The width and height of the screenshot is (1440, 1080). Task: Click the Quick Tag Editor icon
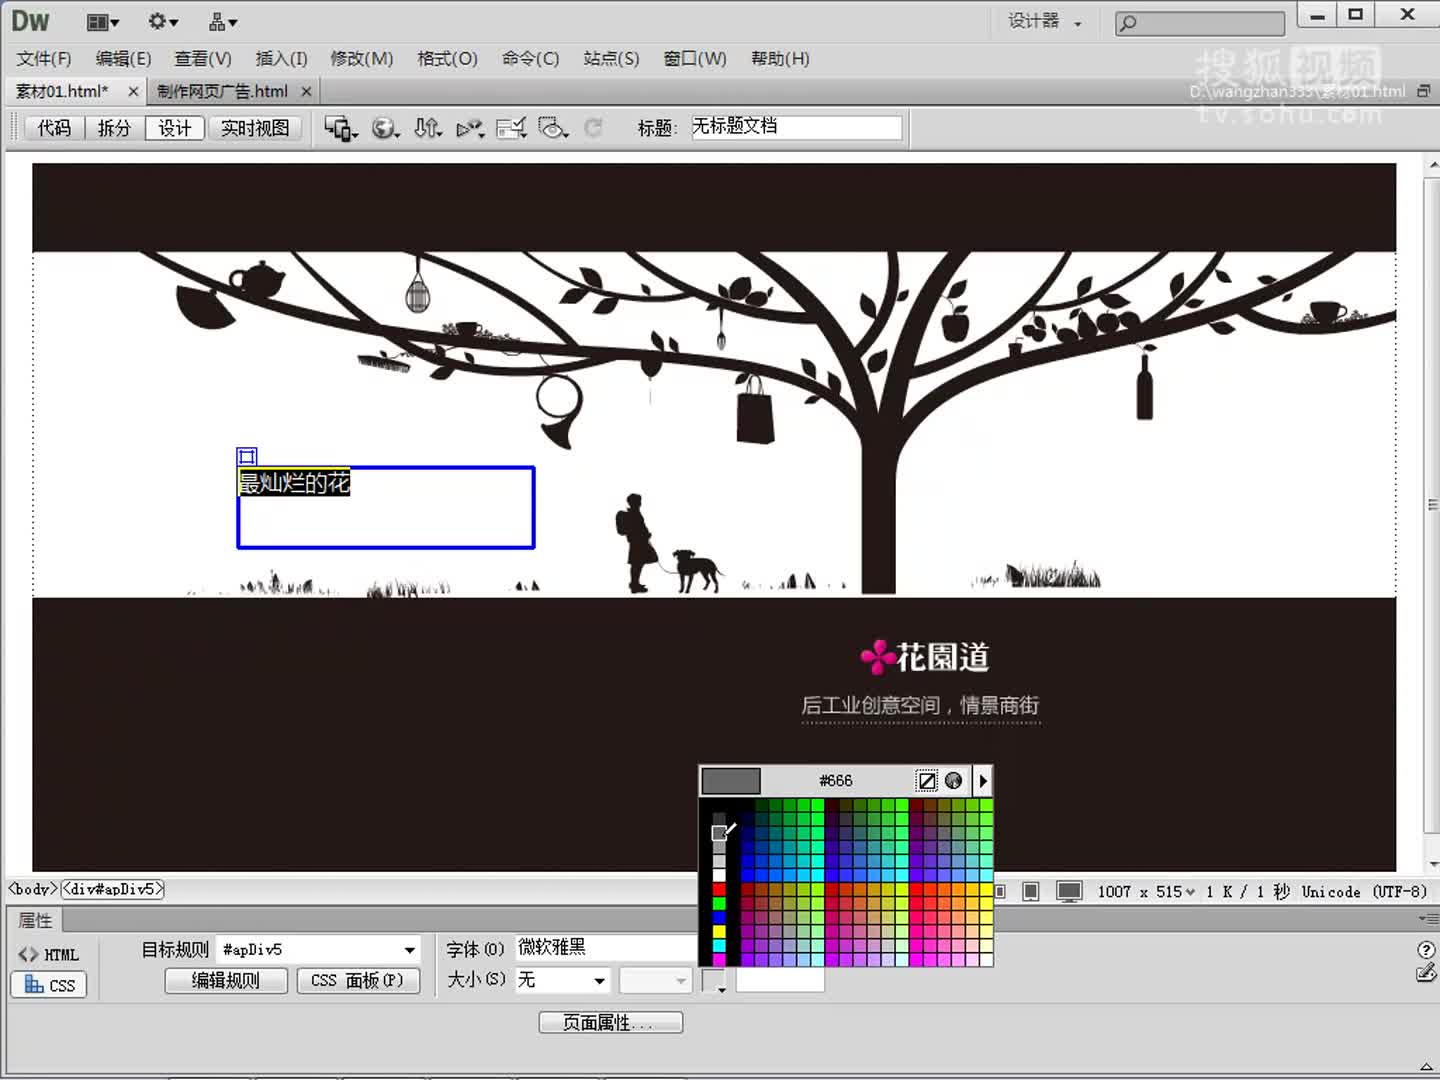point(1427,972)
